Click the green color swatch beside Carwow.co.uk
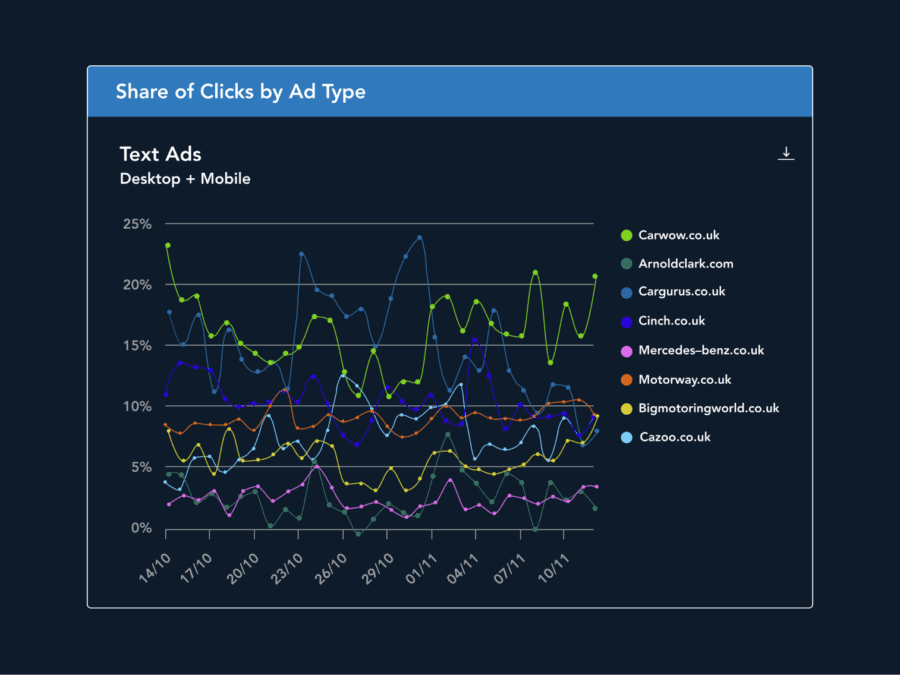 pos(625,235)
